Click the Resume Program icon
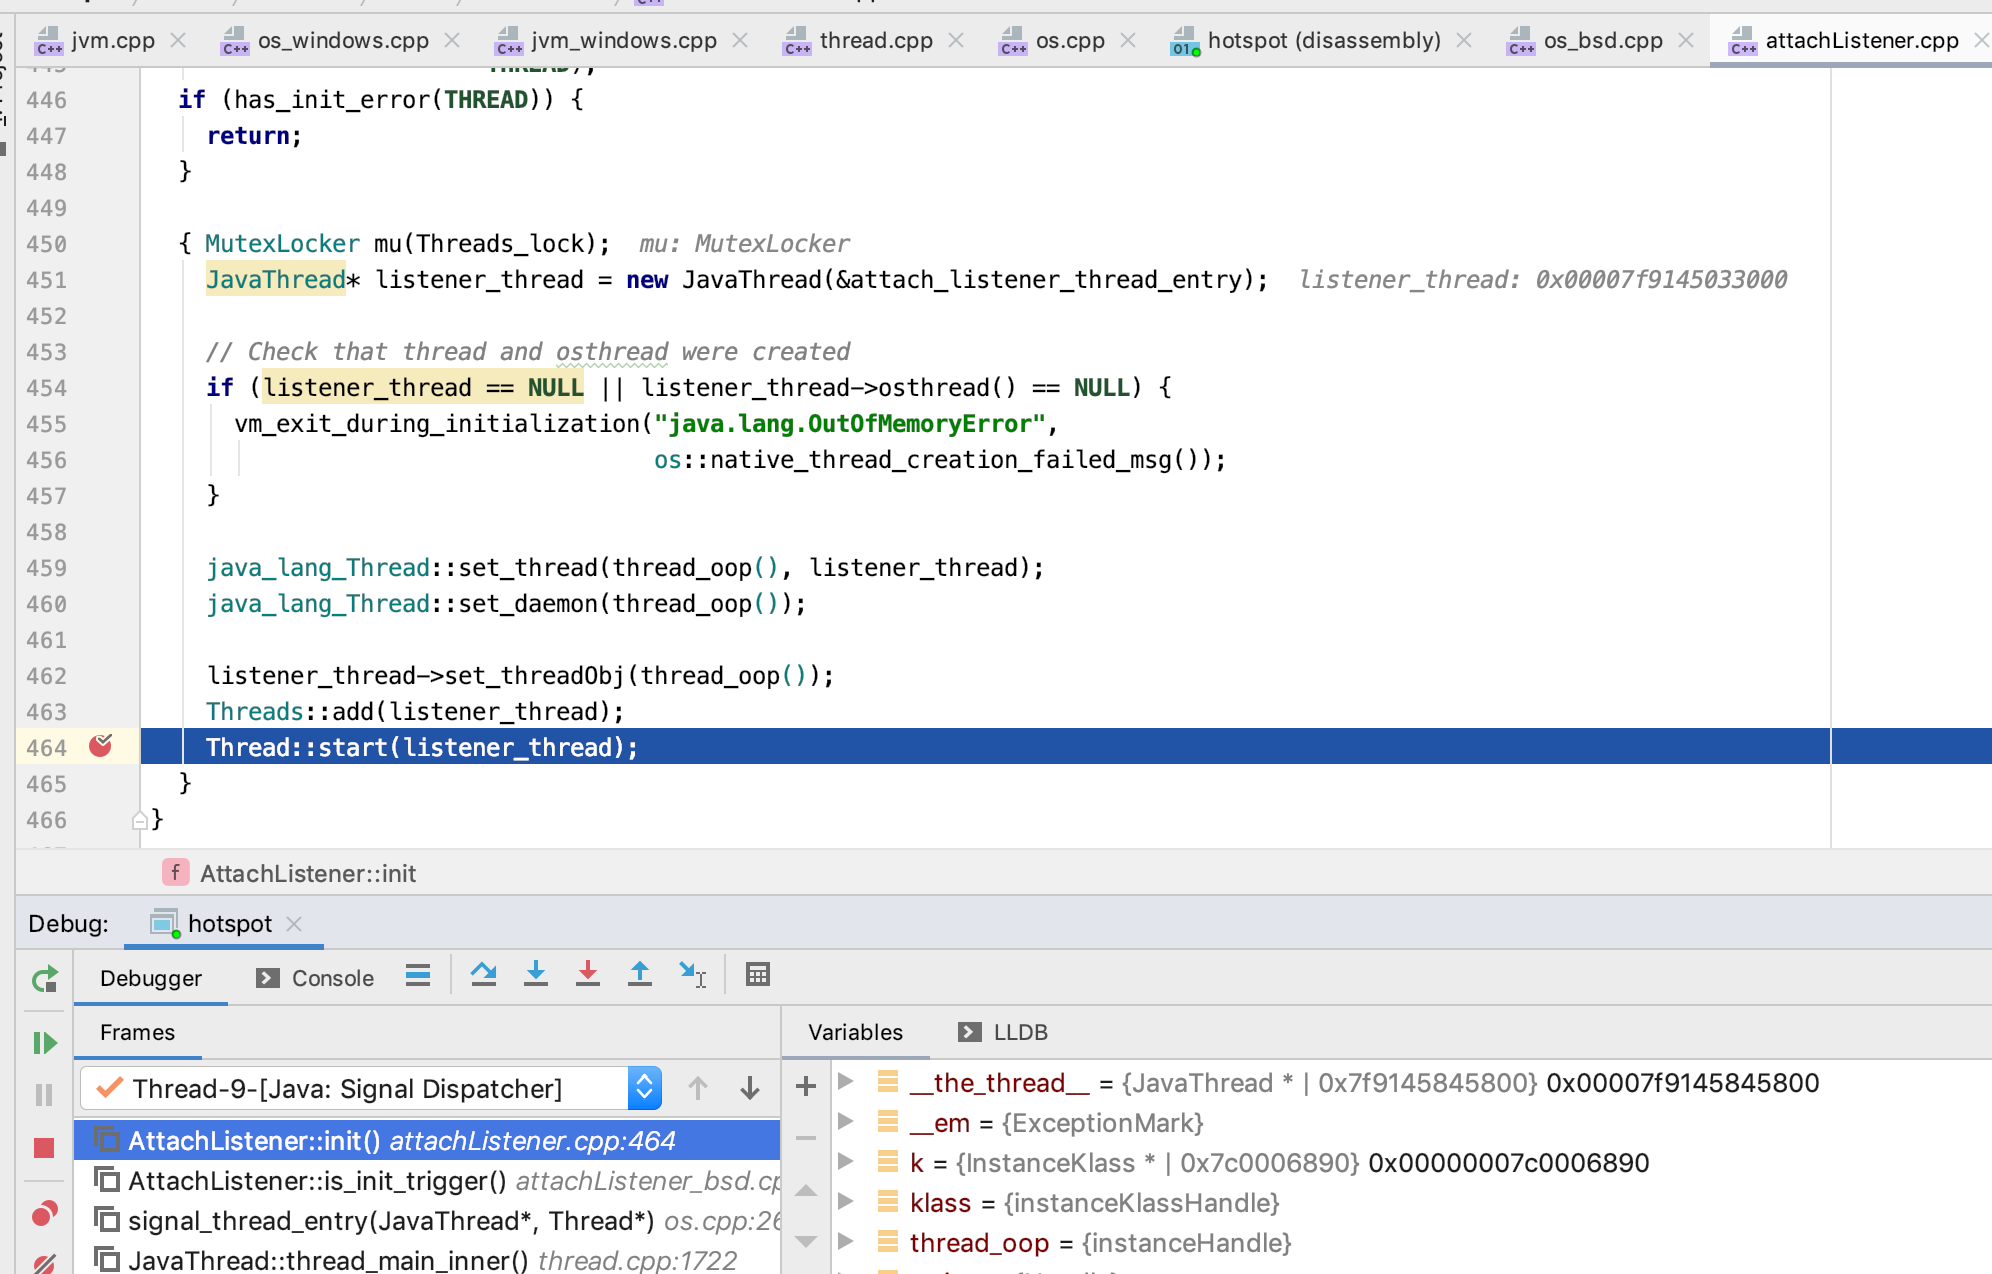The width and height of the screenshot is (1992, 1274). tap(44, 1043)
